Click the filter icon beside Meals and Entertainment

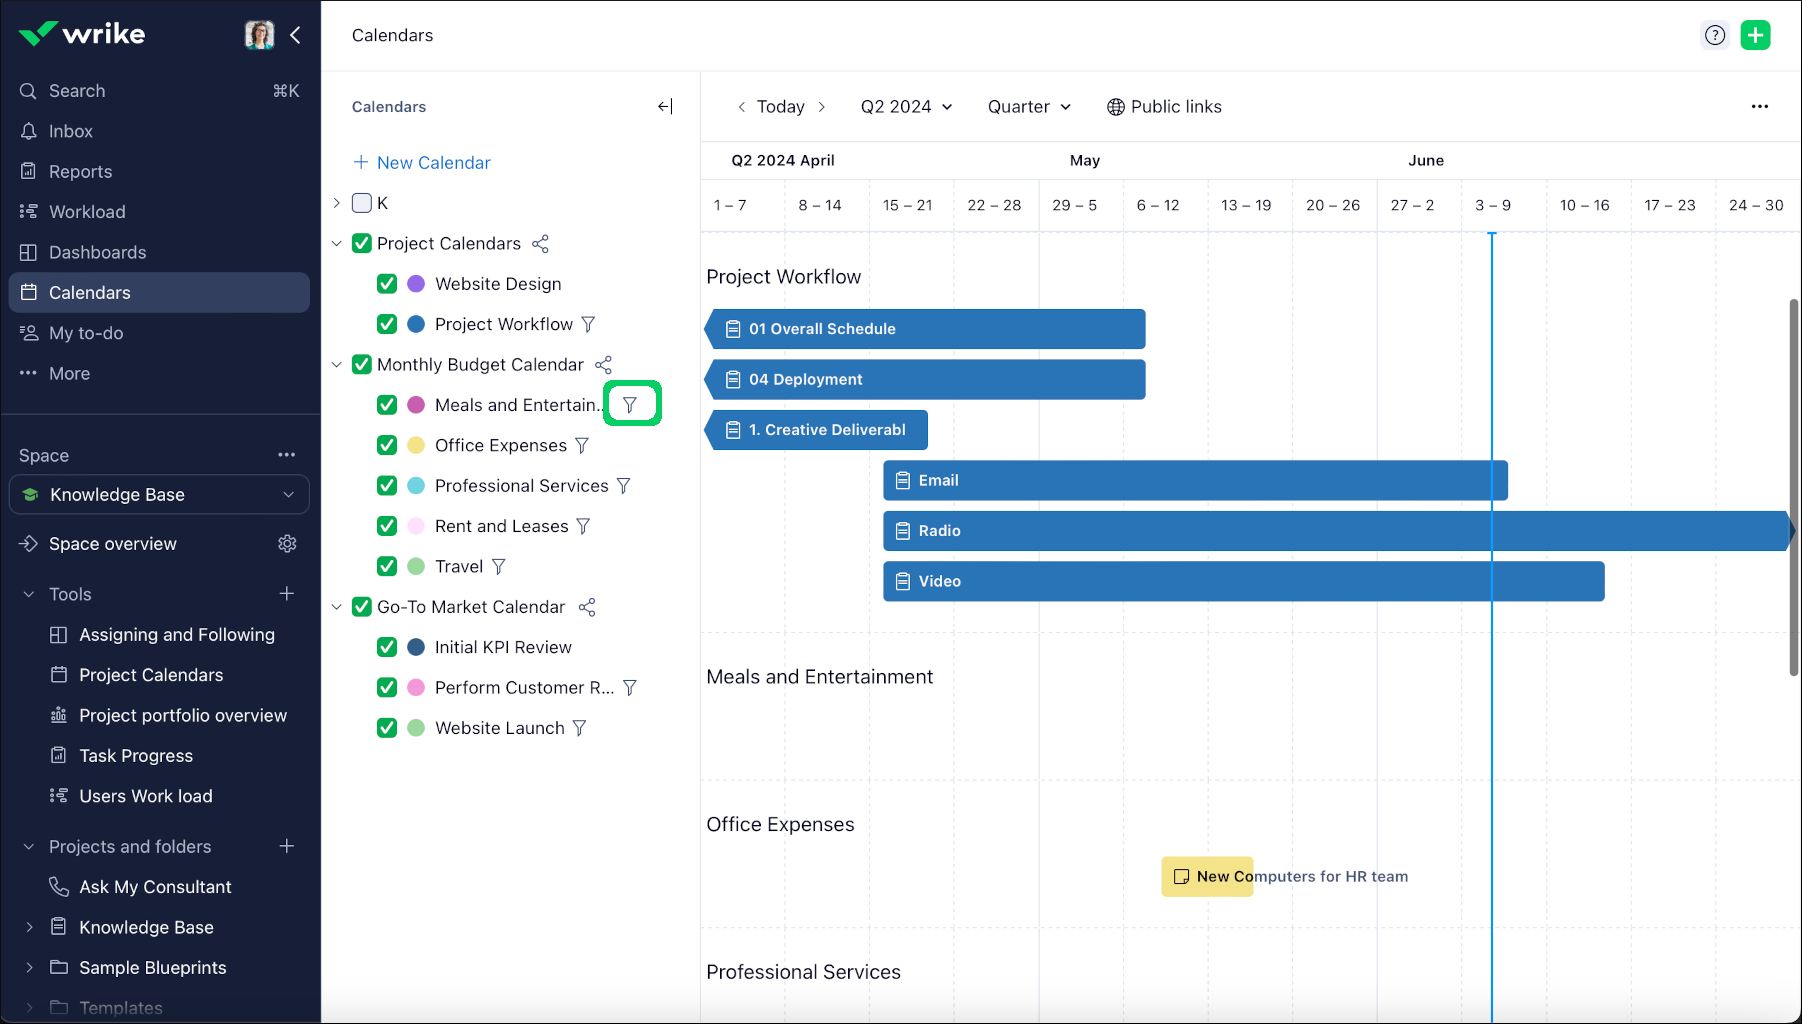pyautogui.click(x=630, y=405)
